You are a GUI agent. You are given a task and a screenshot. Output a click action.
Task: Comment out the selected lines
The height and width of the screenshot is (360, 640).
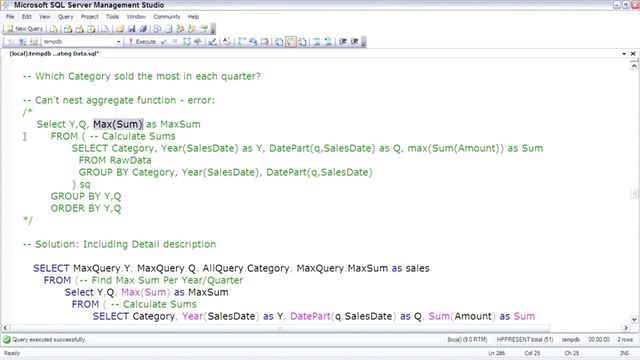click(x=316, y=42)
